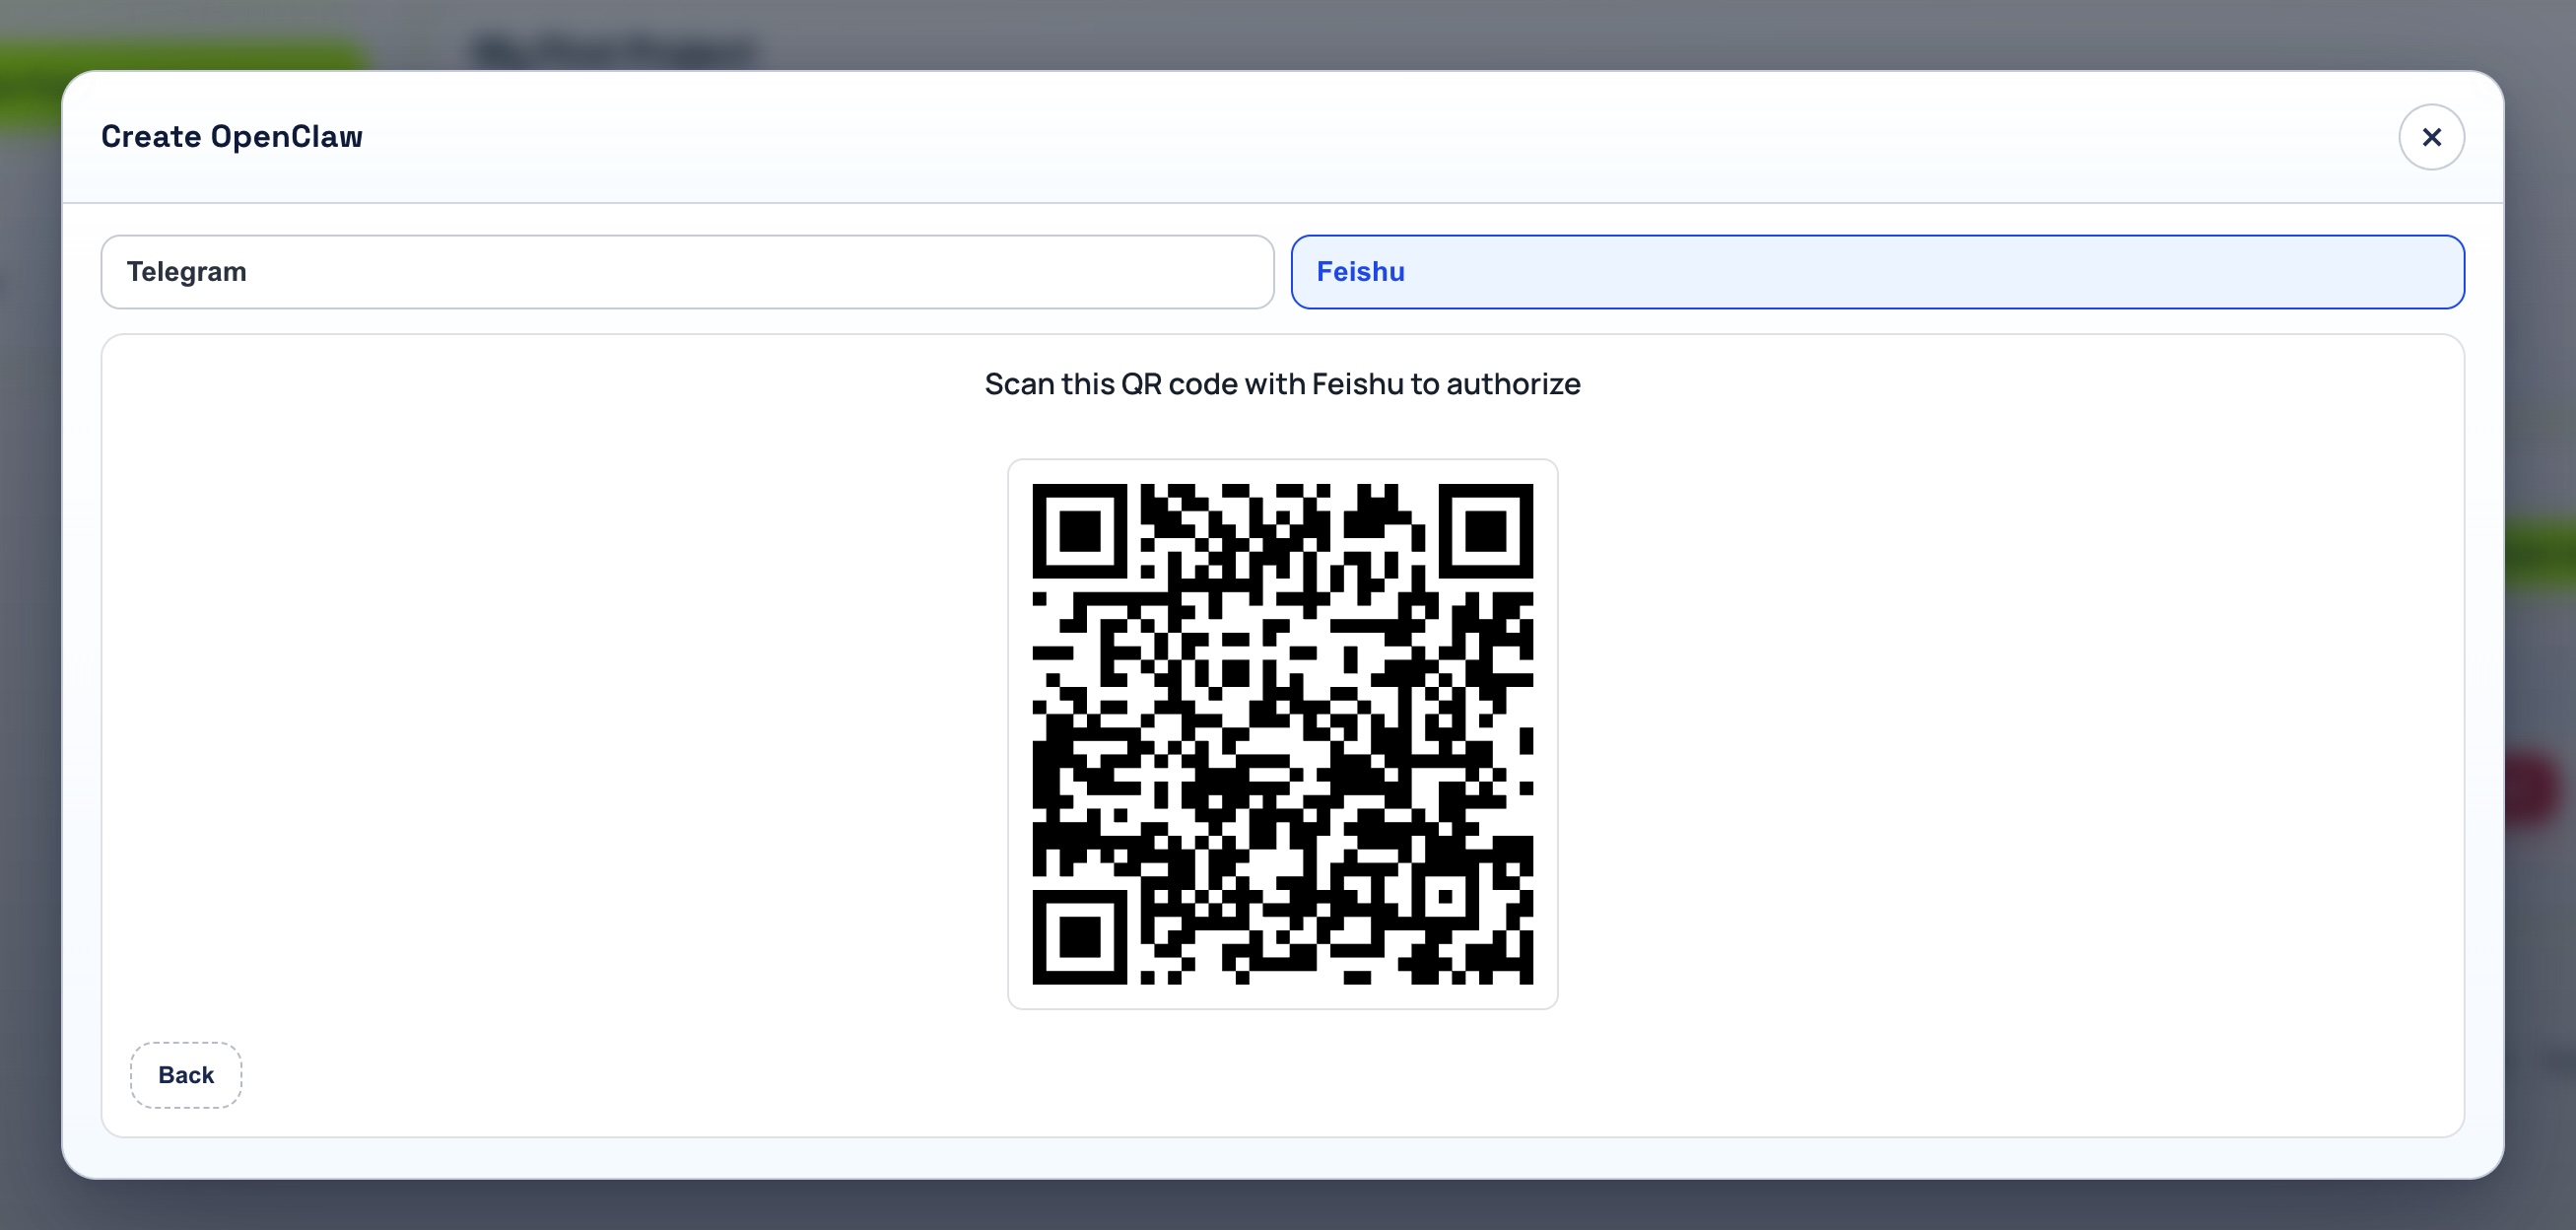Click the blurred project title above dialog
This screenshot has height=1230, width=2576.
pyautogui.click(x=612, y=50)
